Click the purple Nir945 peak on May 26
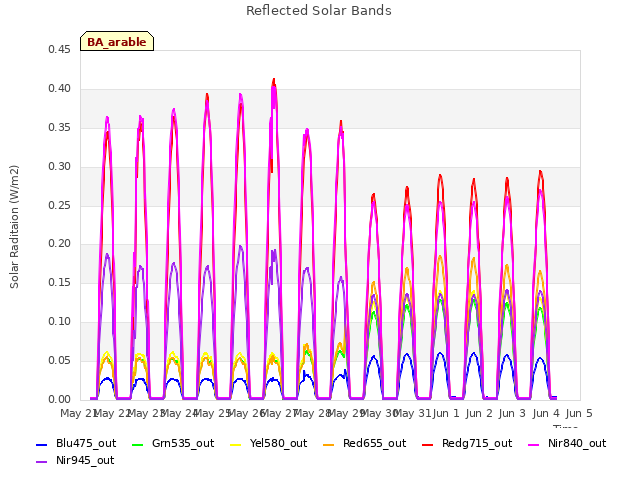This screenshot has height=480, width=640. point(240,246)
